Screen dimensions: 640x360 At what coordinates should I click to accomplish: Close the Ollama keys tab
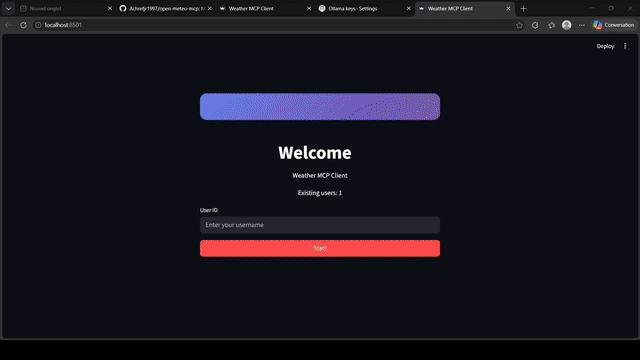coord(409,9)
